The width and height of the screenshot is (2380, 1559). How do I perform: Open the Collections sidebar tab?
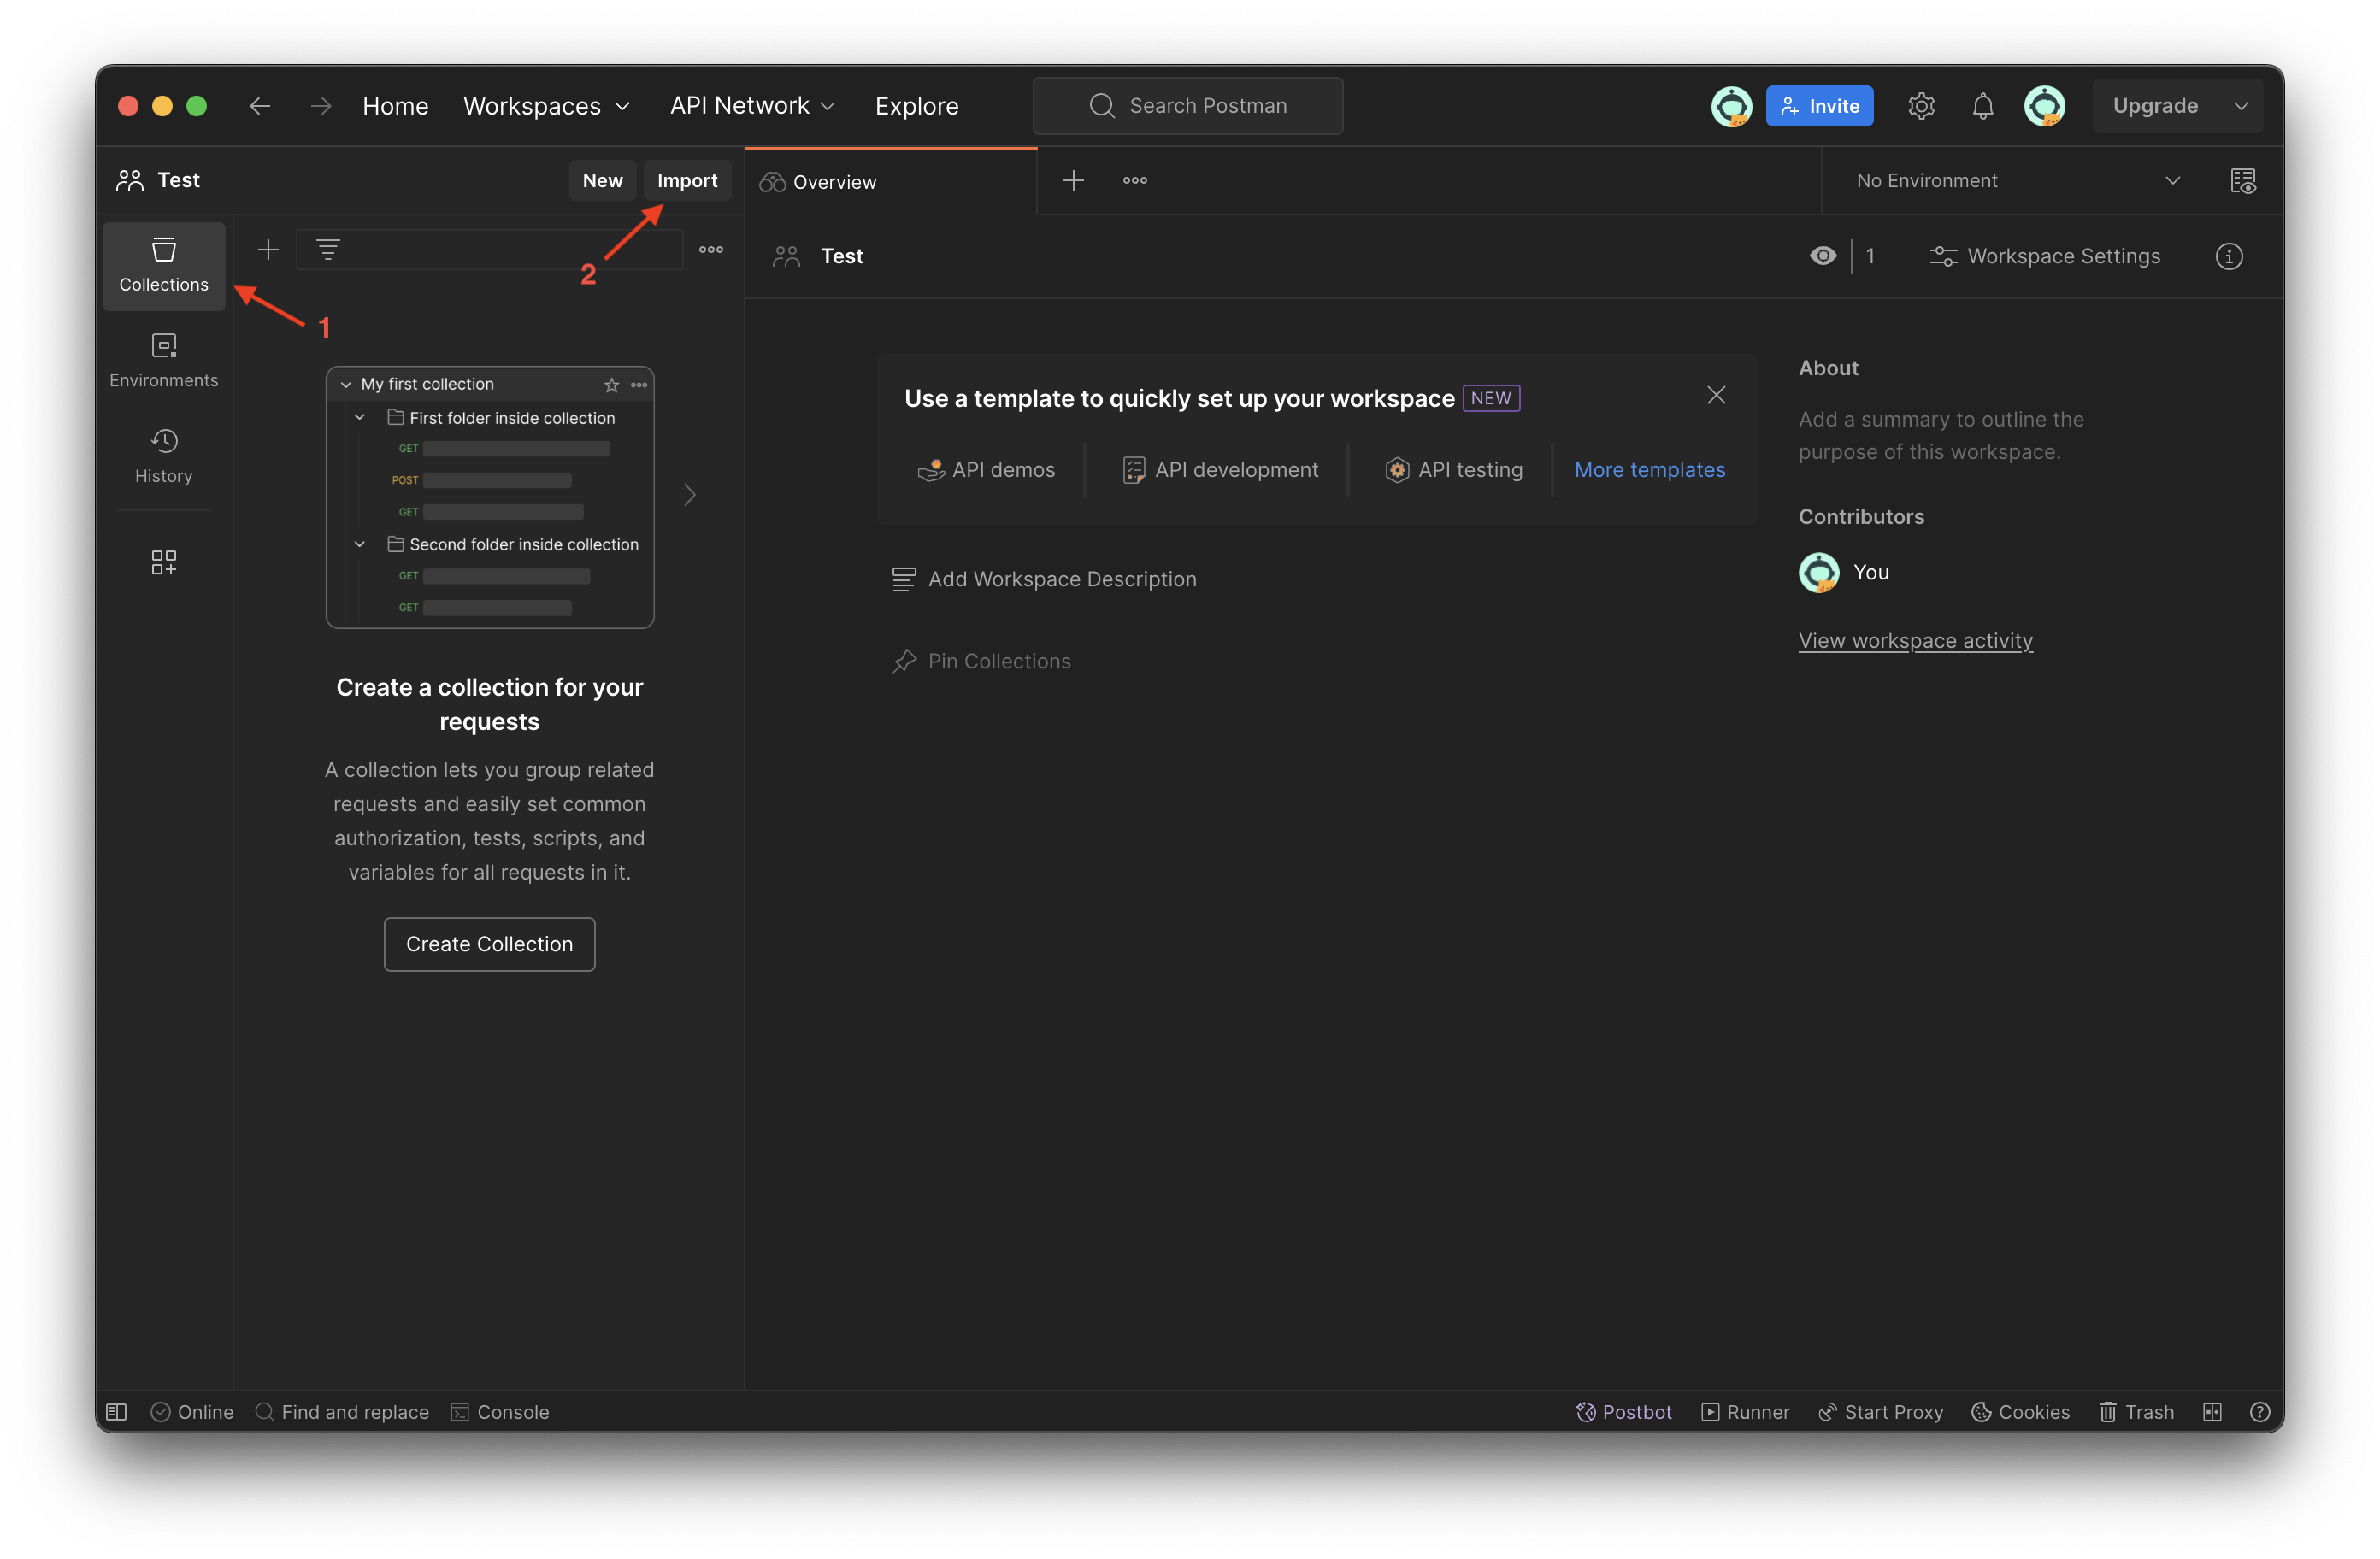coord(164,265)
